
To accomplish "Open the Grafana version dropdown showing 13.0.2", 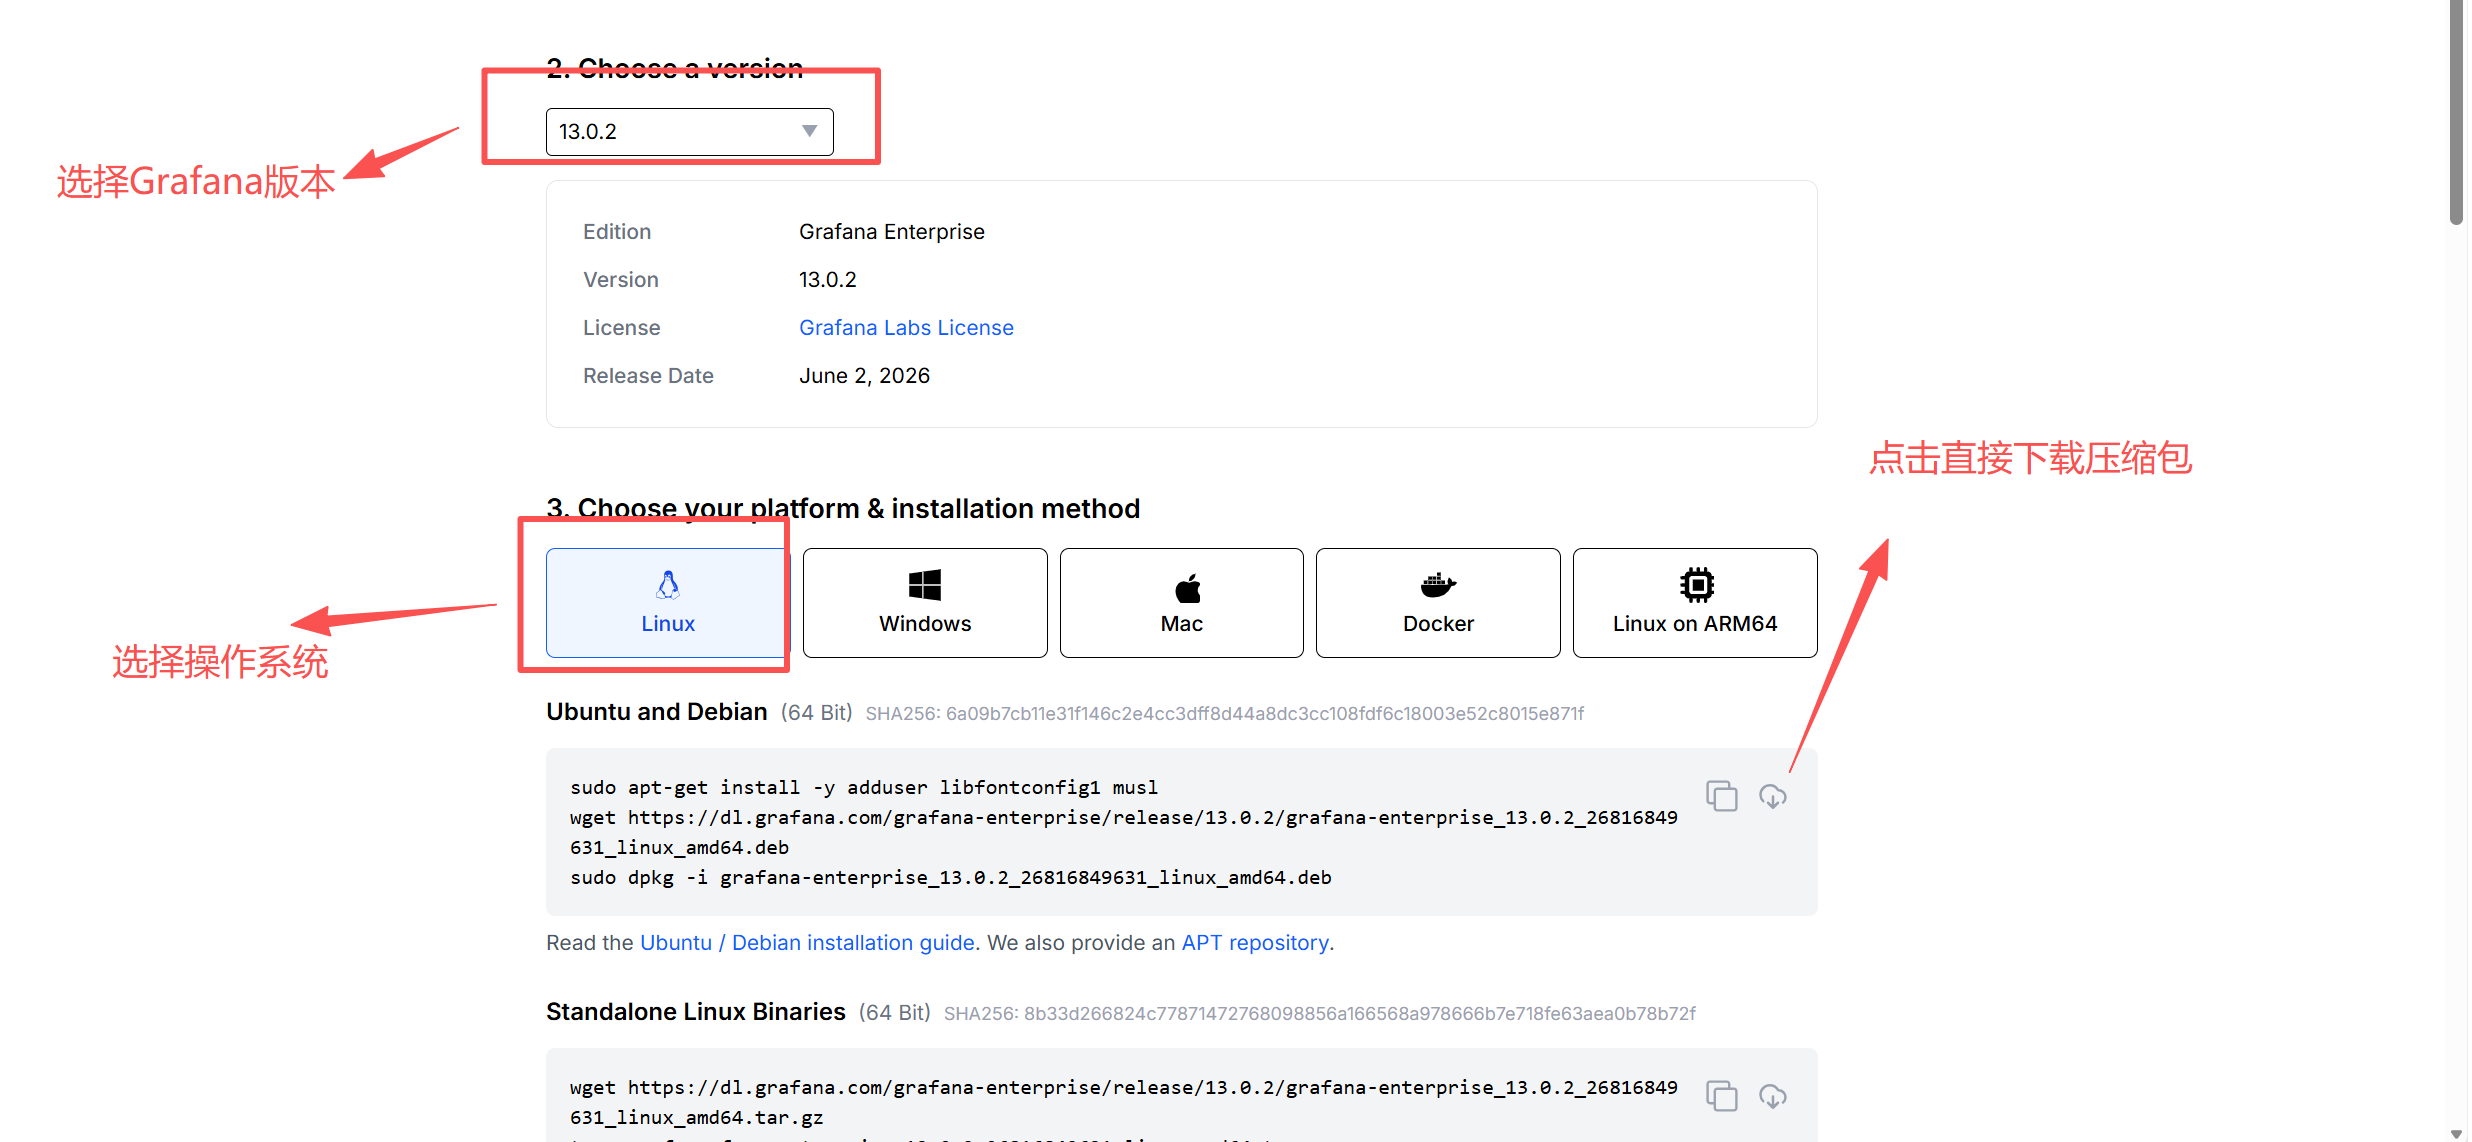I will [x=689, y=132].
